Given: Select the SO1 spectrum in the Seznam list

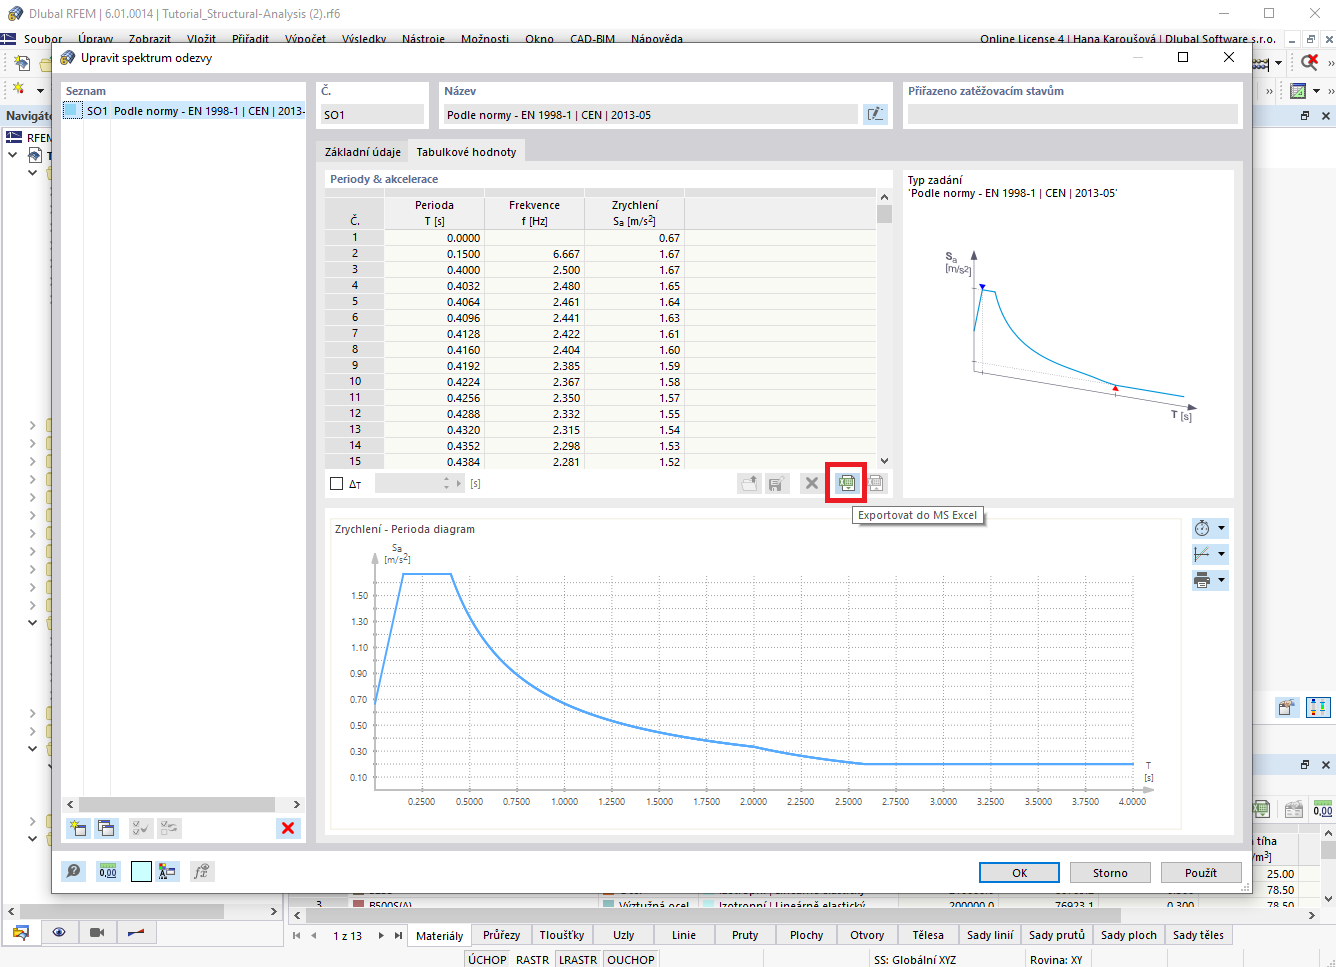Looking at the screenshot, I should pos(182,111).
